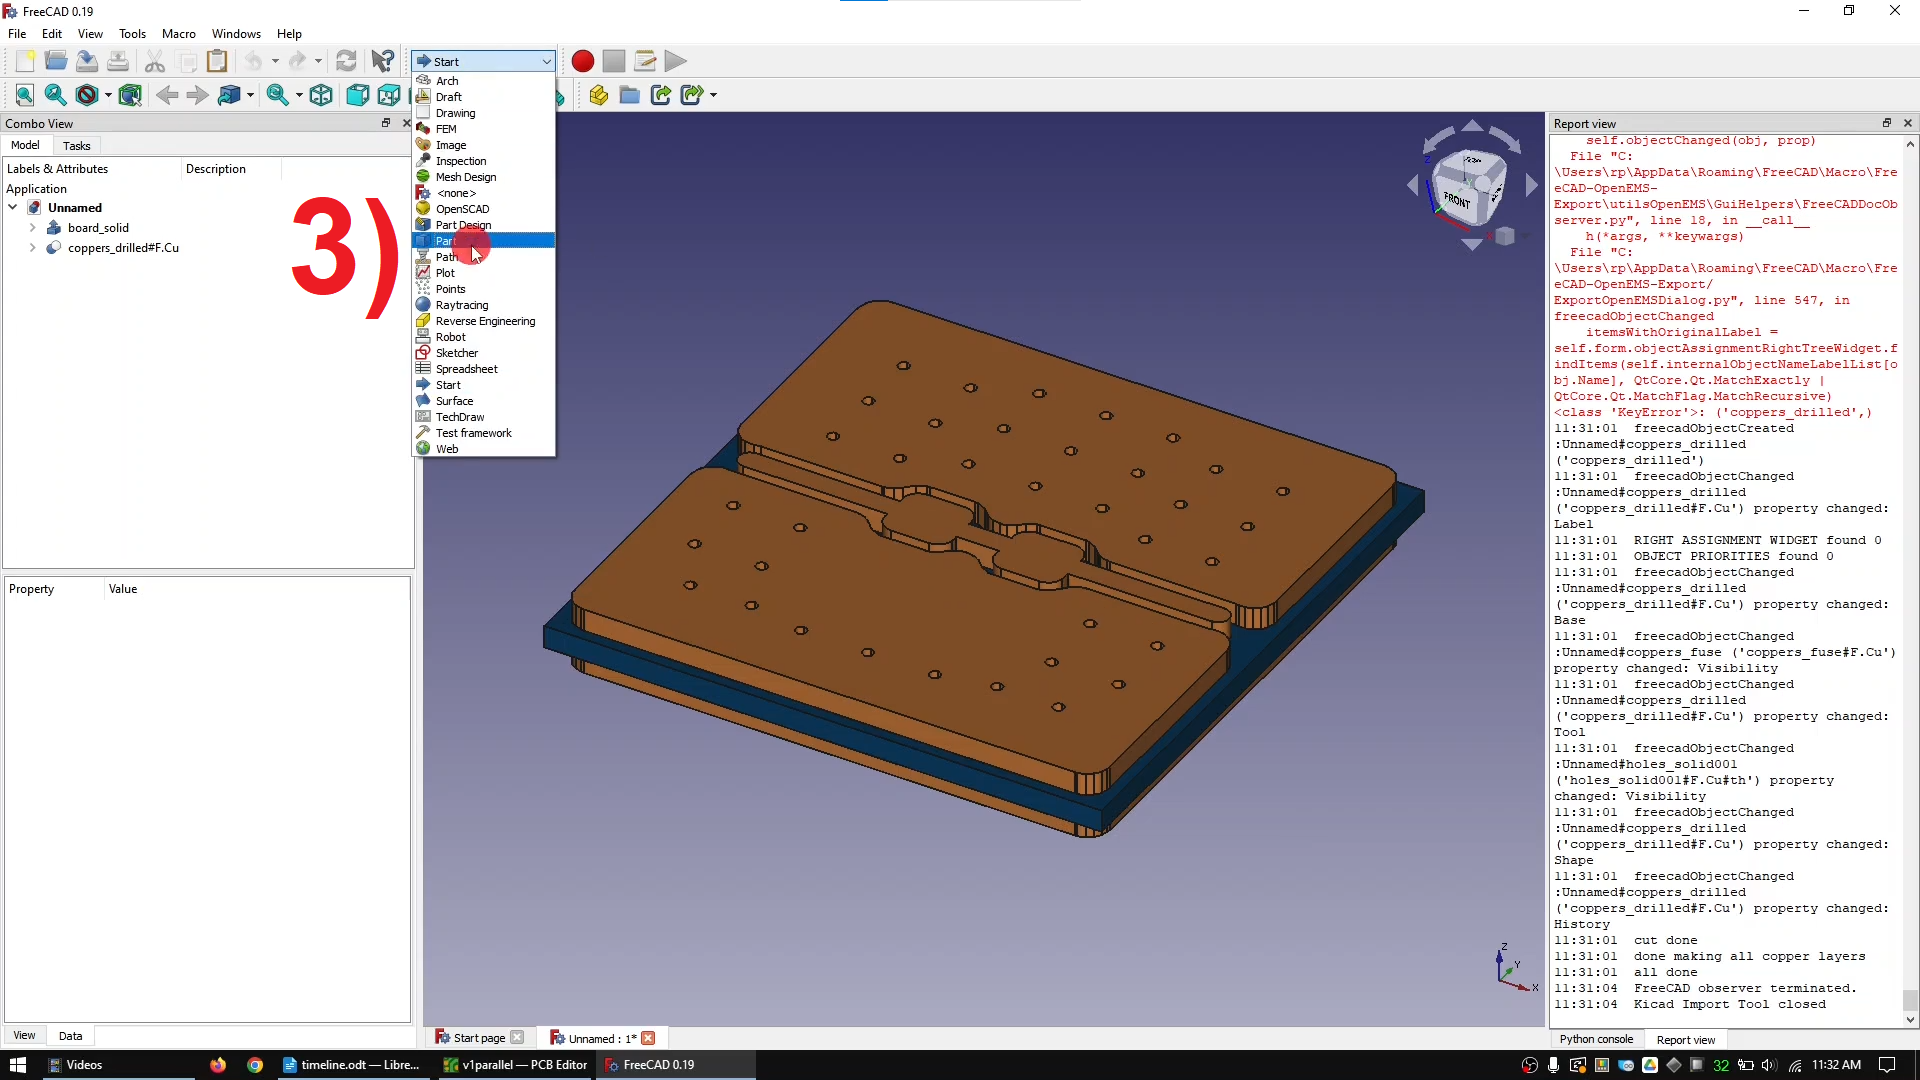Click the Undo arrow icon
This screenshot has height=1080, width=1920.
[254, 61]
